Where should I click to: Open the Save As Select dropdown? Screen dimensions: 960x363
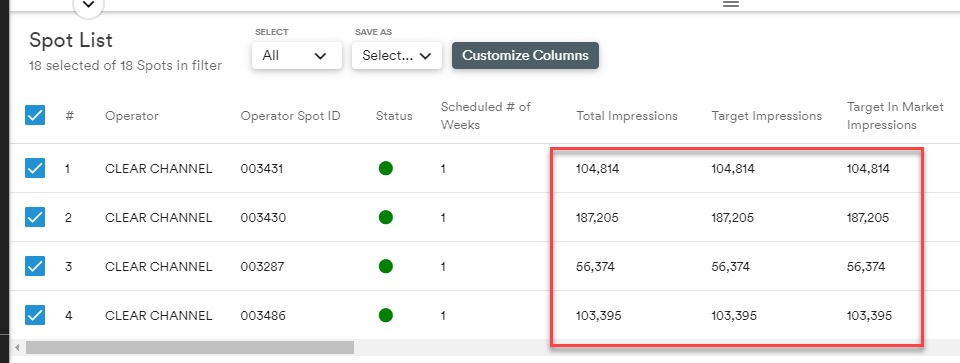tap(397, 56)
